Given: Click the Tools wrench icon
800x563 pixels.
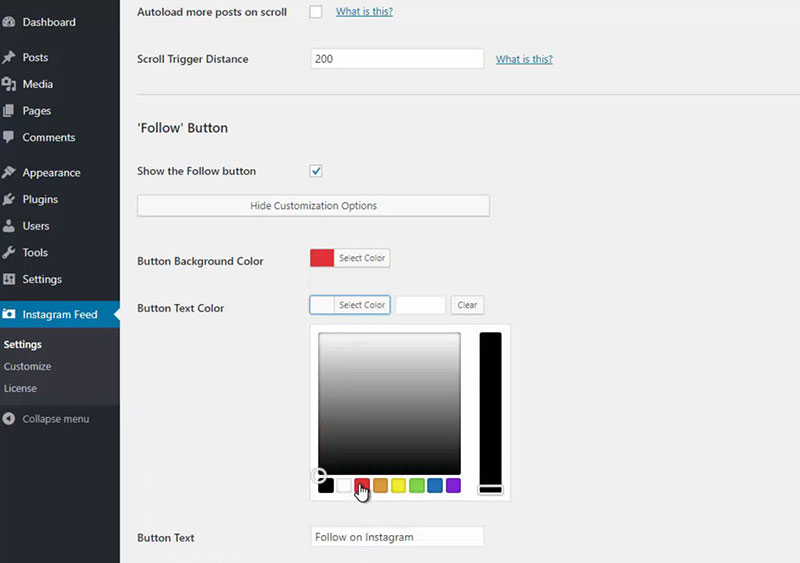Looking at the screenshot, I should (x=9, y=252).
